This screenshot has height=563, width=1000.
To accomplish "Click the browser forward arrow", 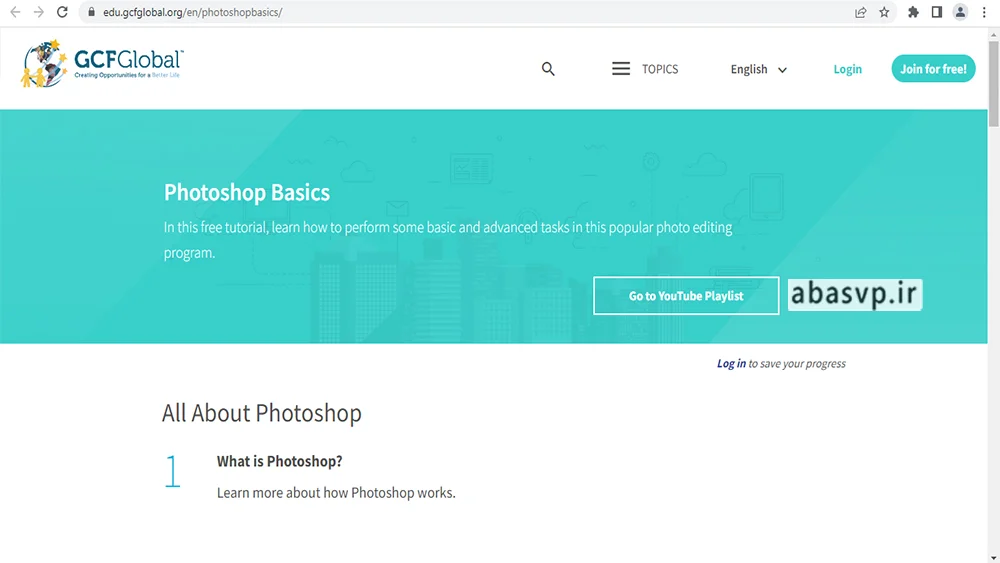I will pos(39,12).
